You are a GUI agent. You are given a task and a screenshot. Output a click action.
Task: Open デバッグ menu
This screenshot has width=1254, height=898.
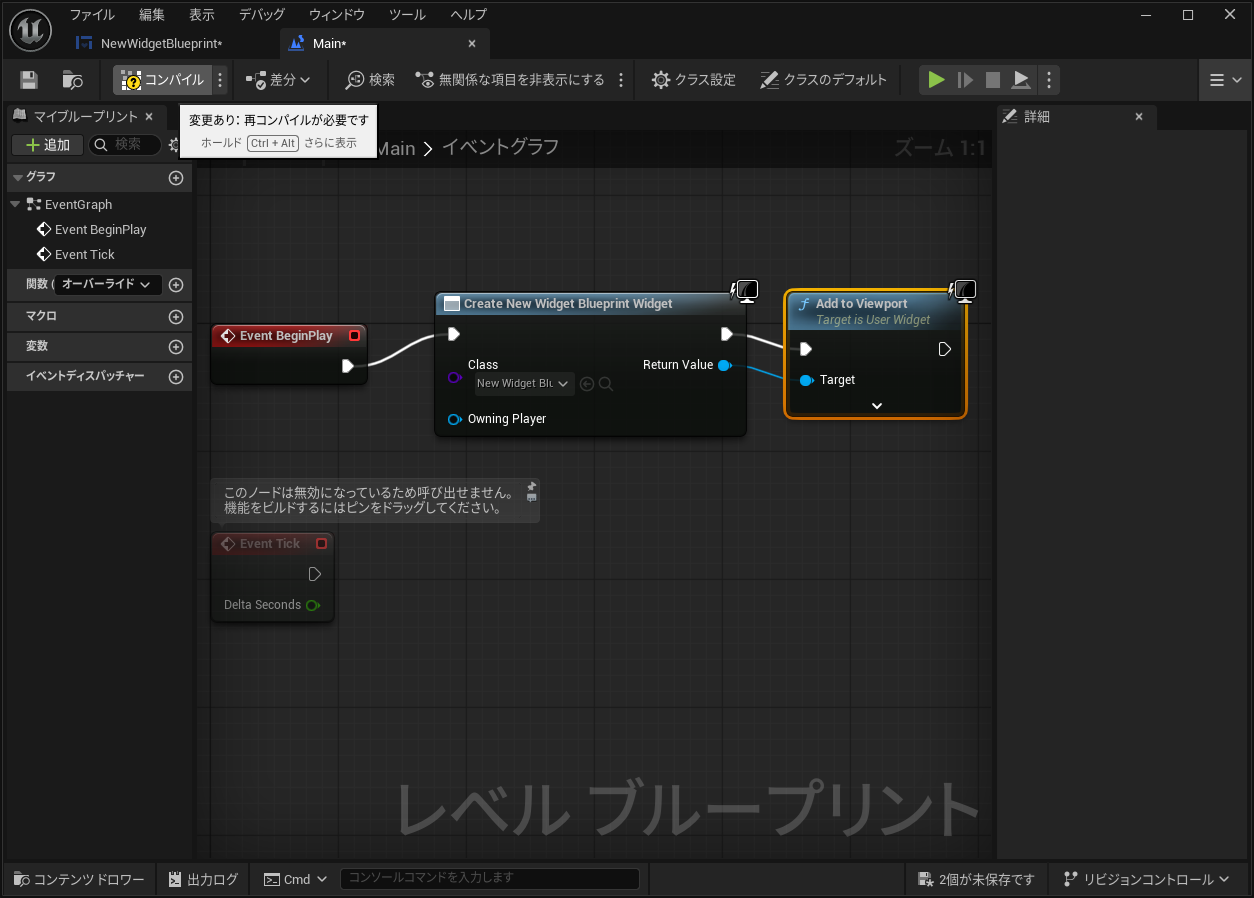(262, 15)
